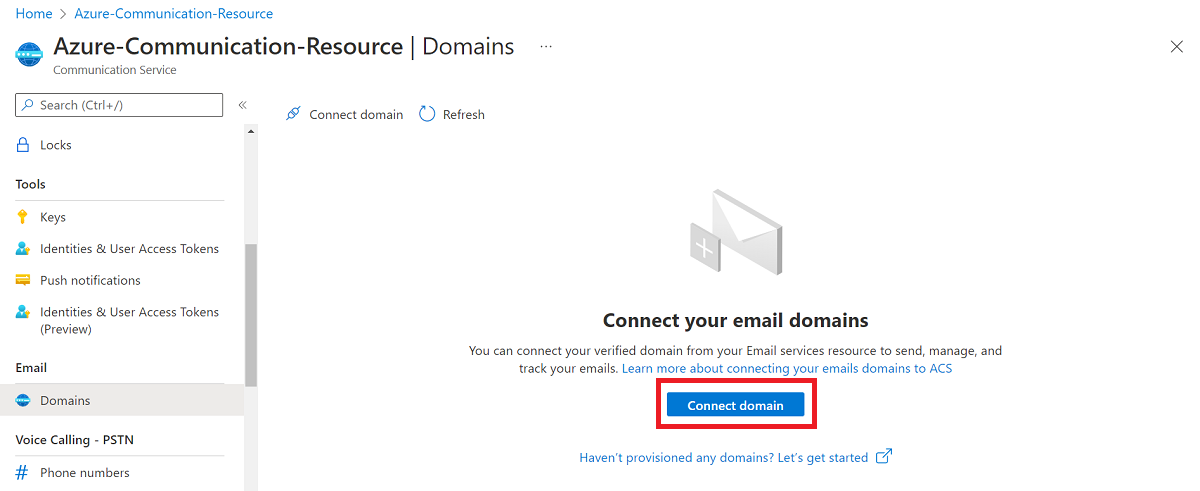The height and width of the screenshot is (491, 1200).
Task: Click the blue Connect domain button
Action: [736, 405]
